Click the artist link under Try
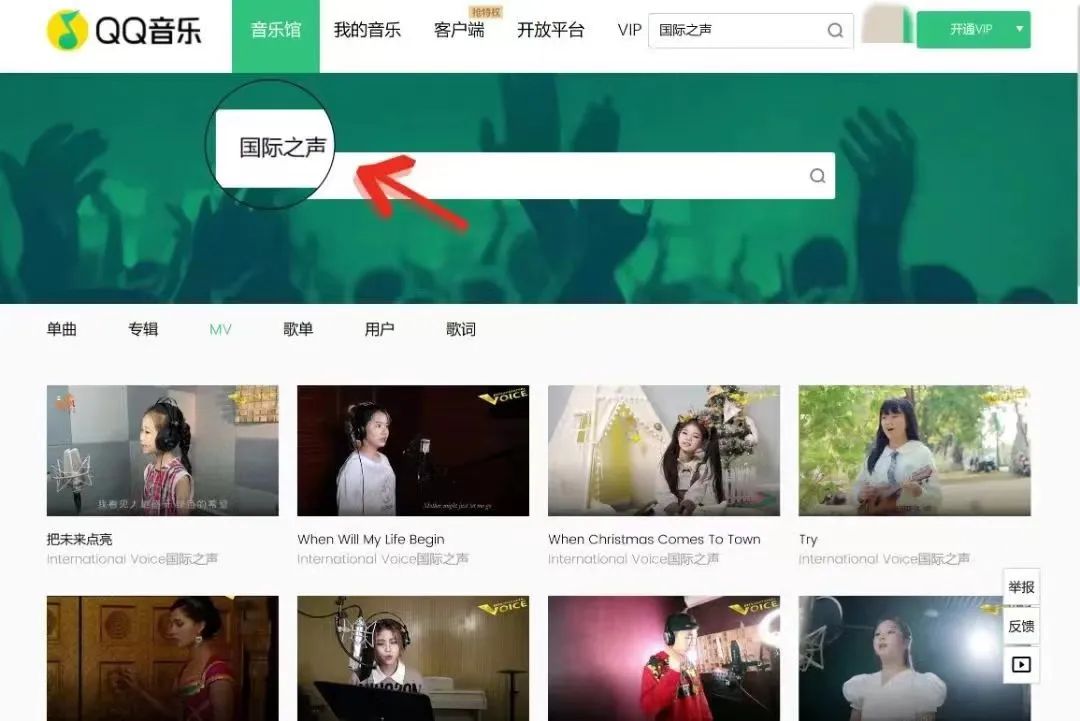This screenshot has height=721, width=1080. (884, 559)
